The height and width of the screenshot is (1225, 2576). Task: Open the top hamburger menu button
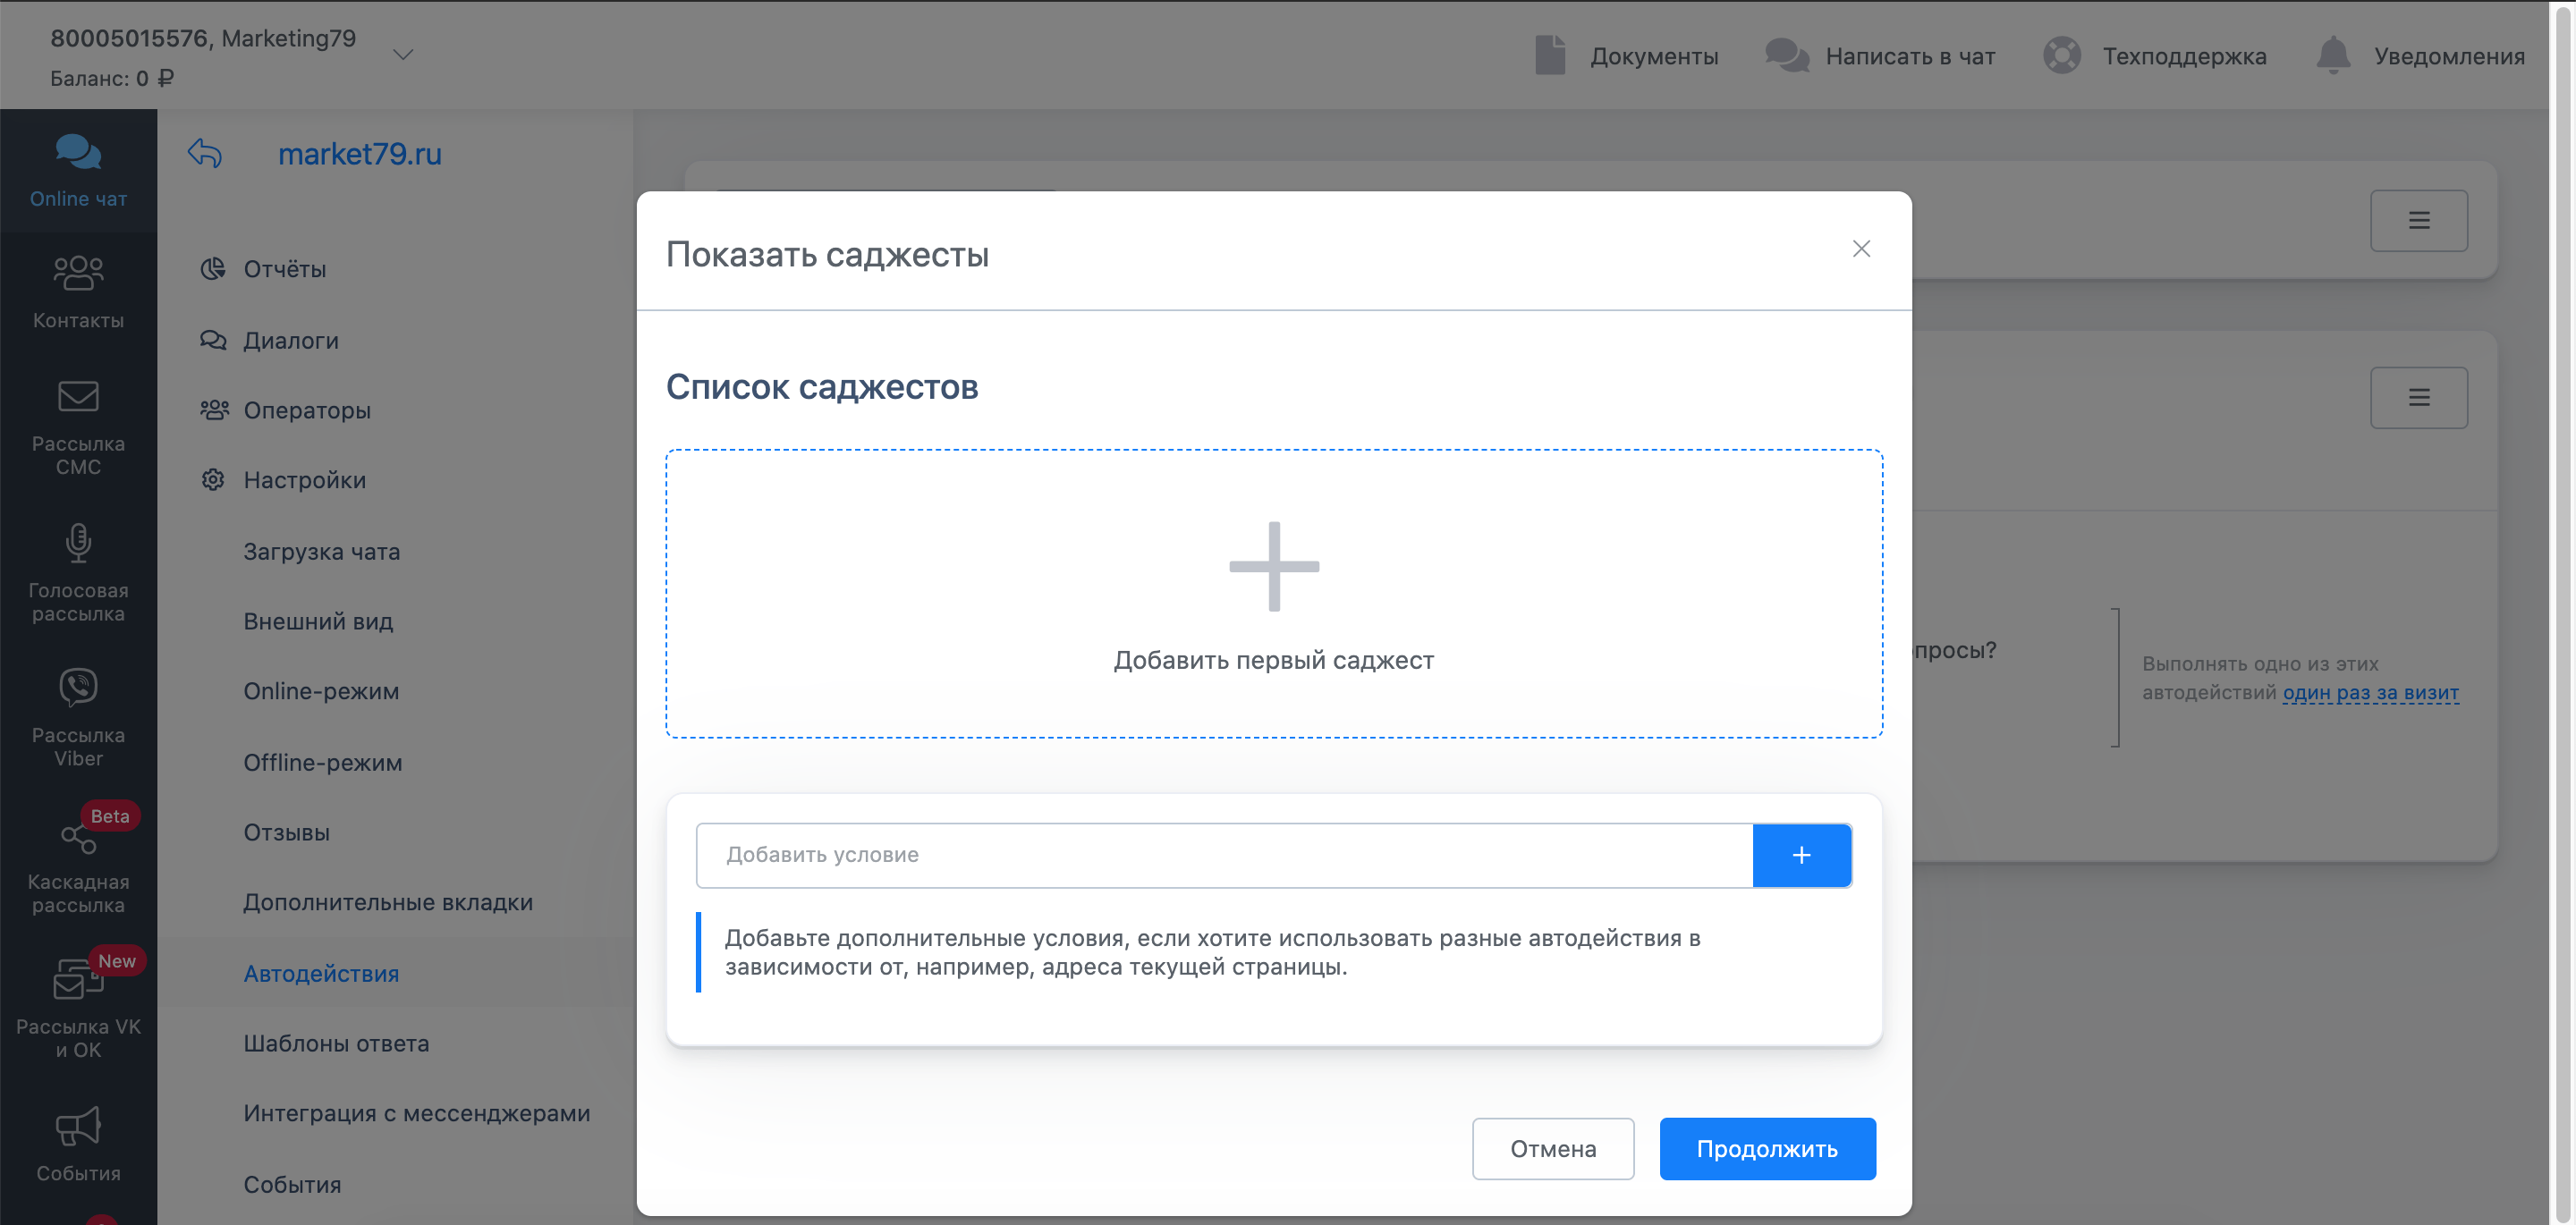[2417, 221]
